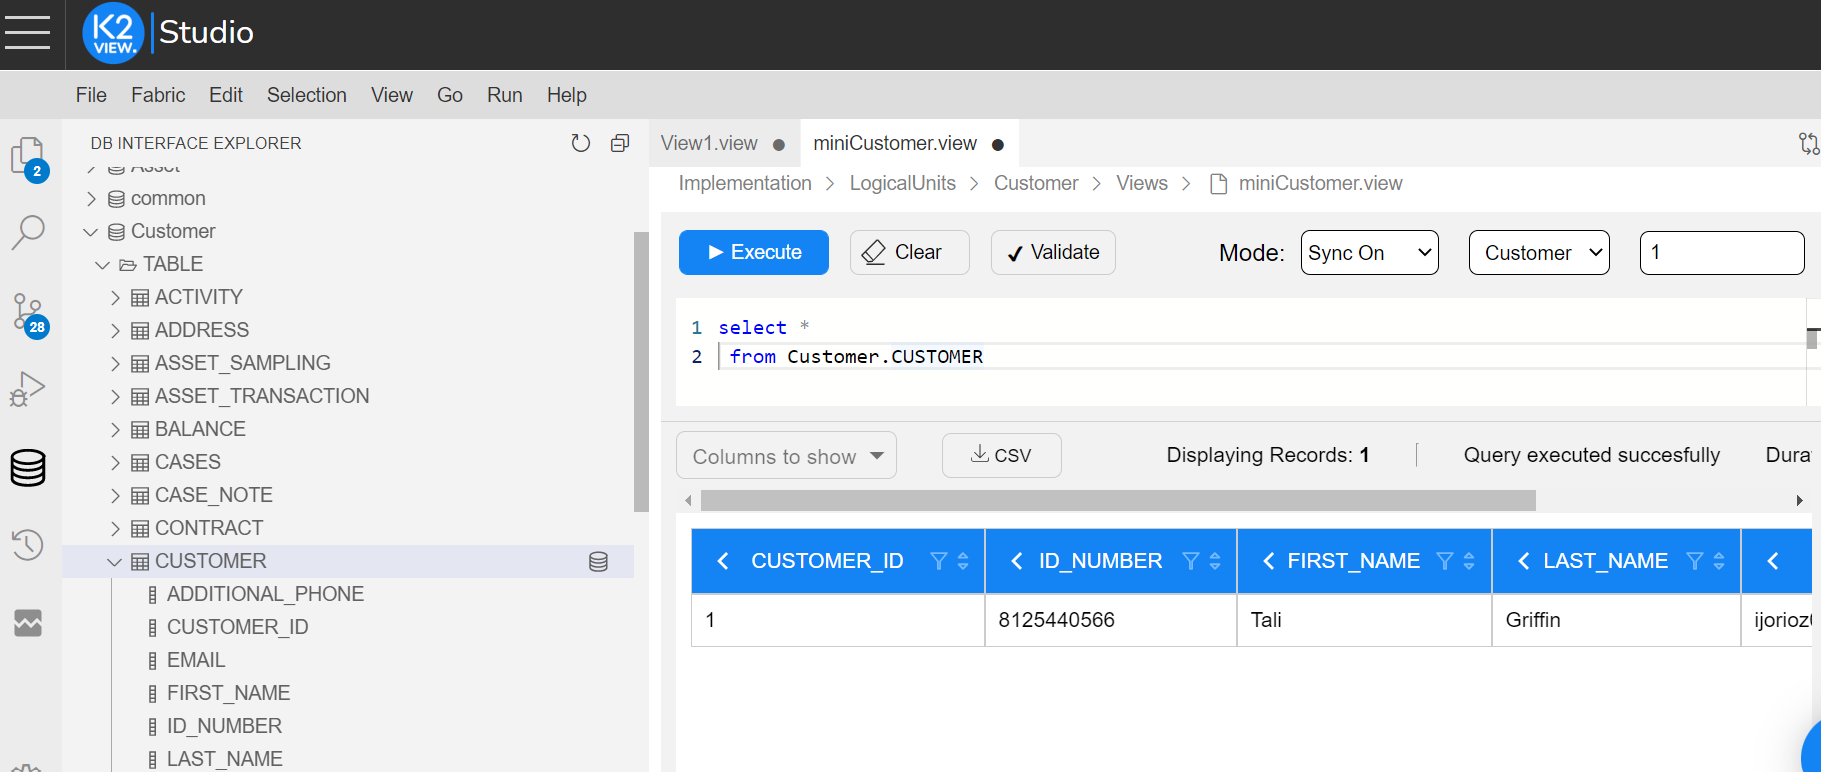The image size is (1821, 772).
Task: Toggle filter on ID_NUMBER column
Action: tap(1190, 561)
